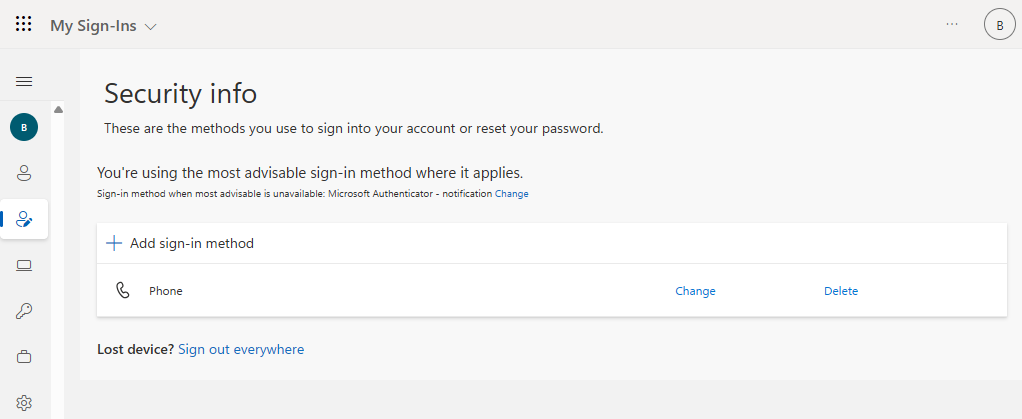Open account manager avatar in top-right corner

pos(999,25)
